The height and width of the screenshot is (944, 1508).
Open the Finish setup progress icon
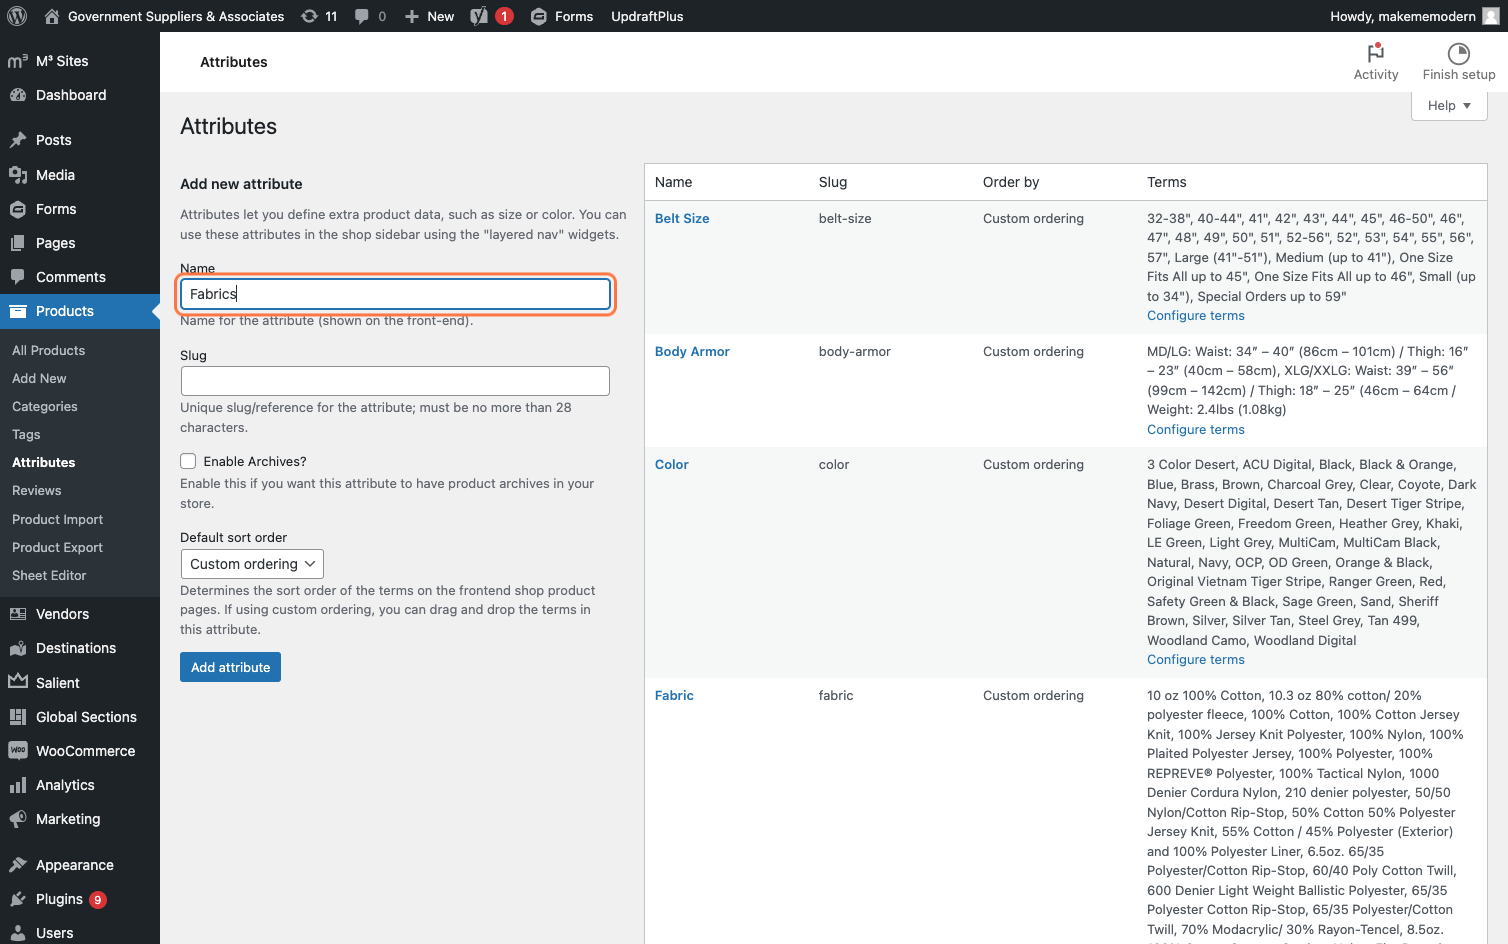[1459, 53]
